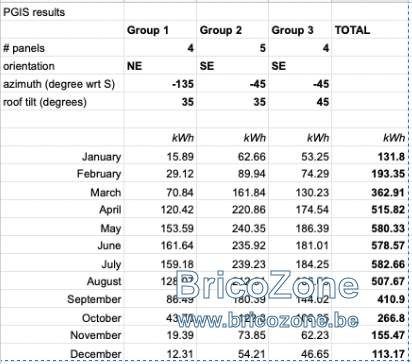412x364 pixels.
Task: Select the 'PGIS results' title cell
Action: (62, 12)
